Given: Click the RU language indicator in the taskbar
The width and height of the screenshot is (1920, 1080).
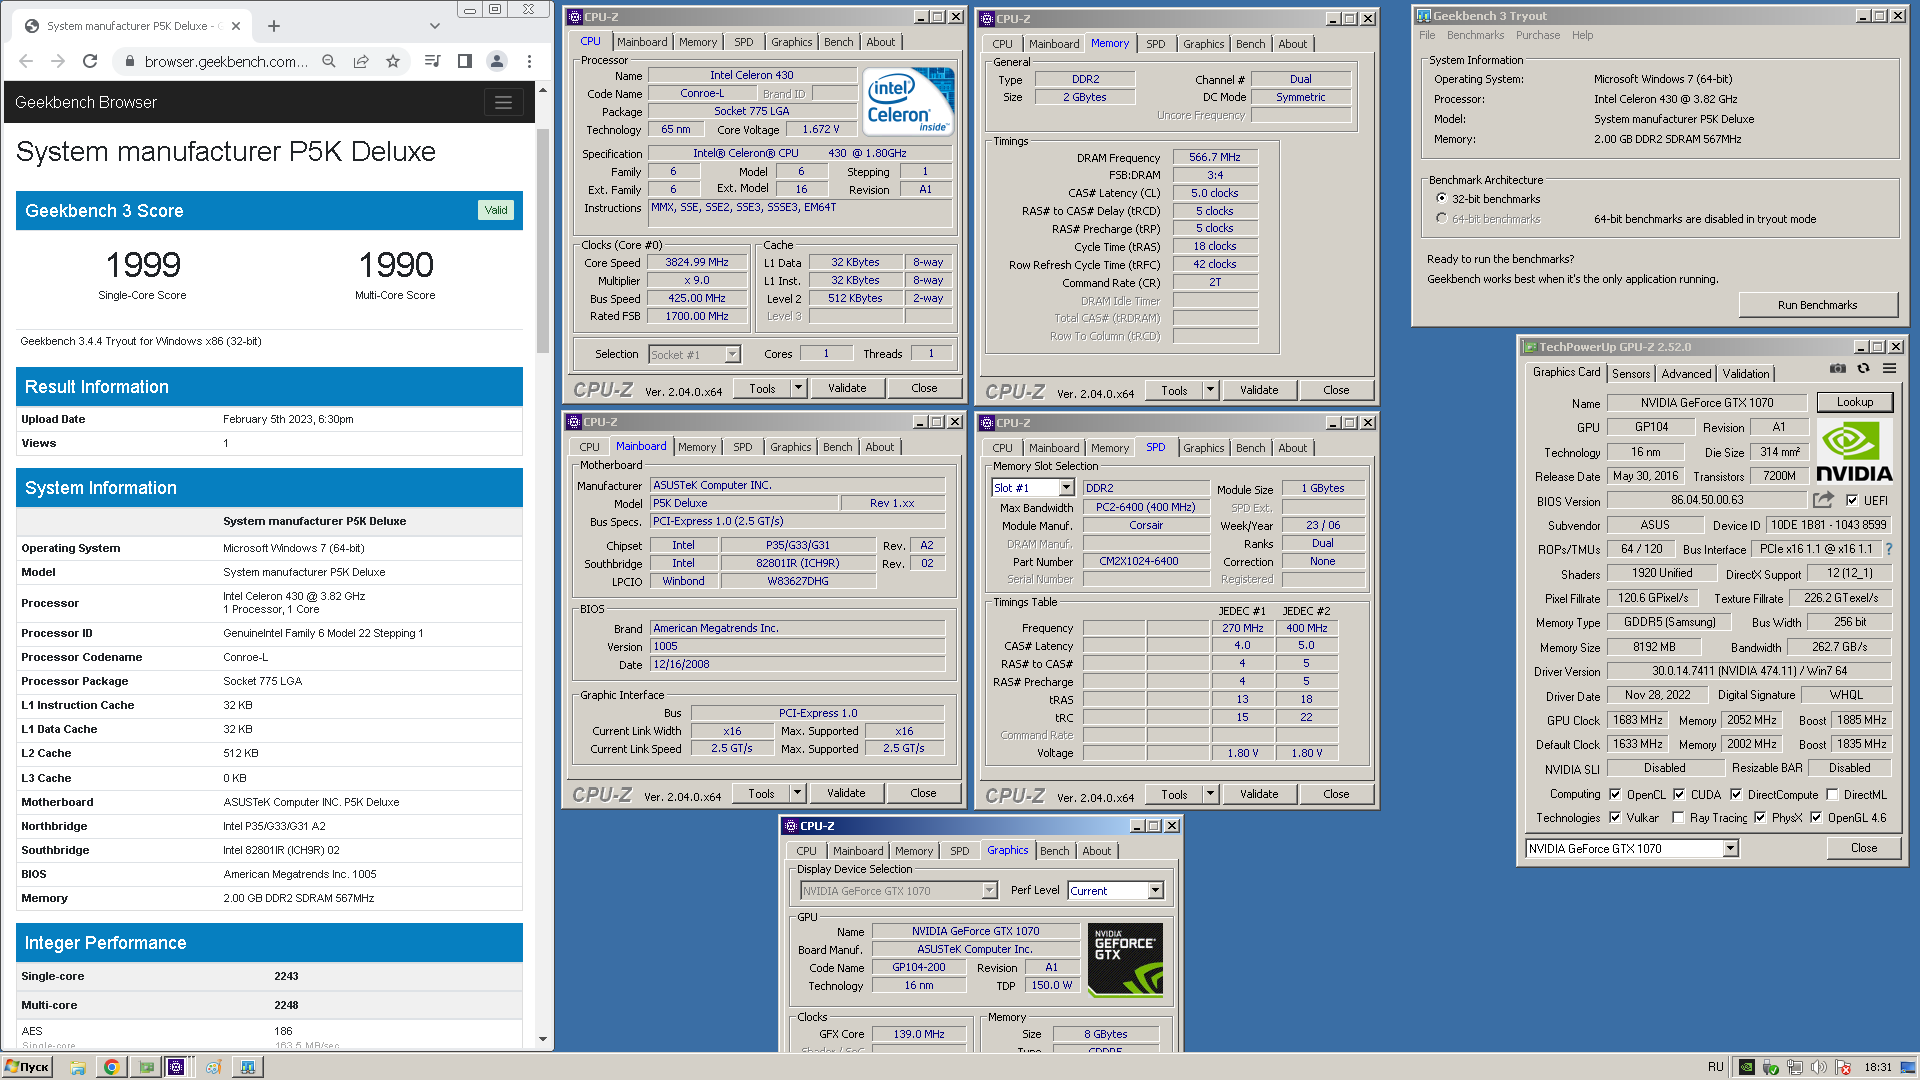Looking at the screenshot, I should point(1716,1067).
